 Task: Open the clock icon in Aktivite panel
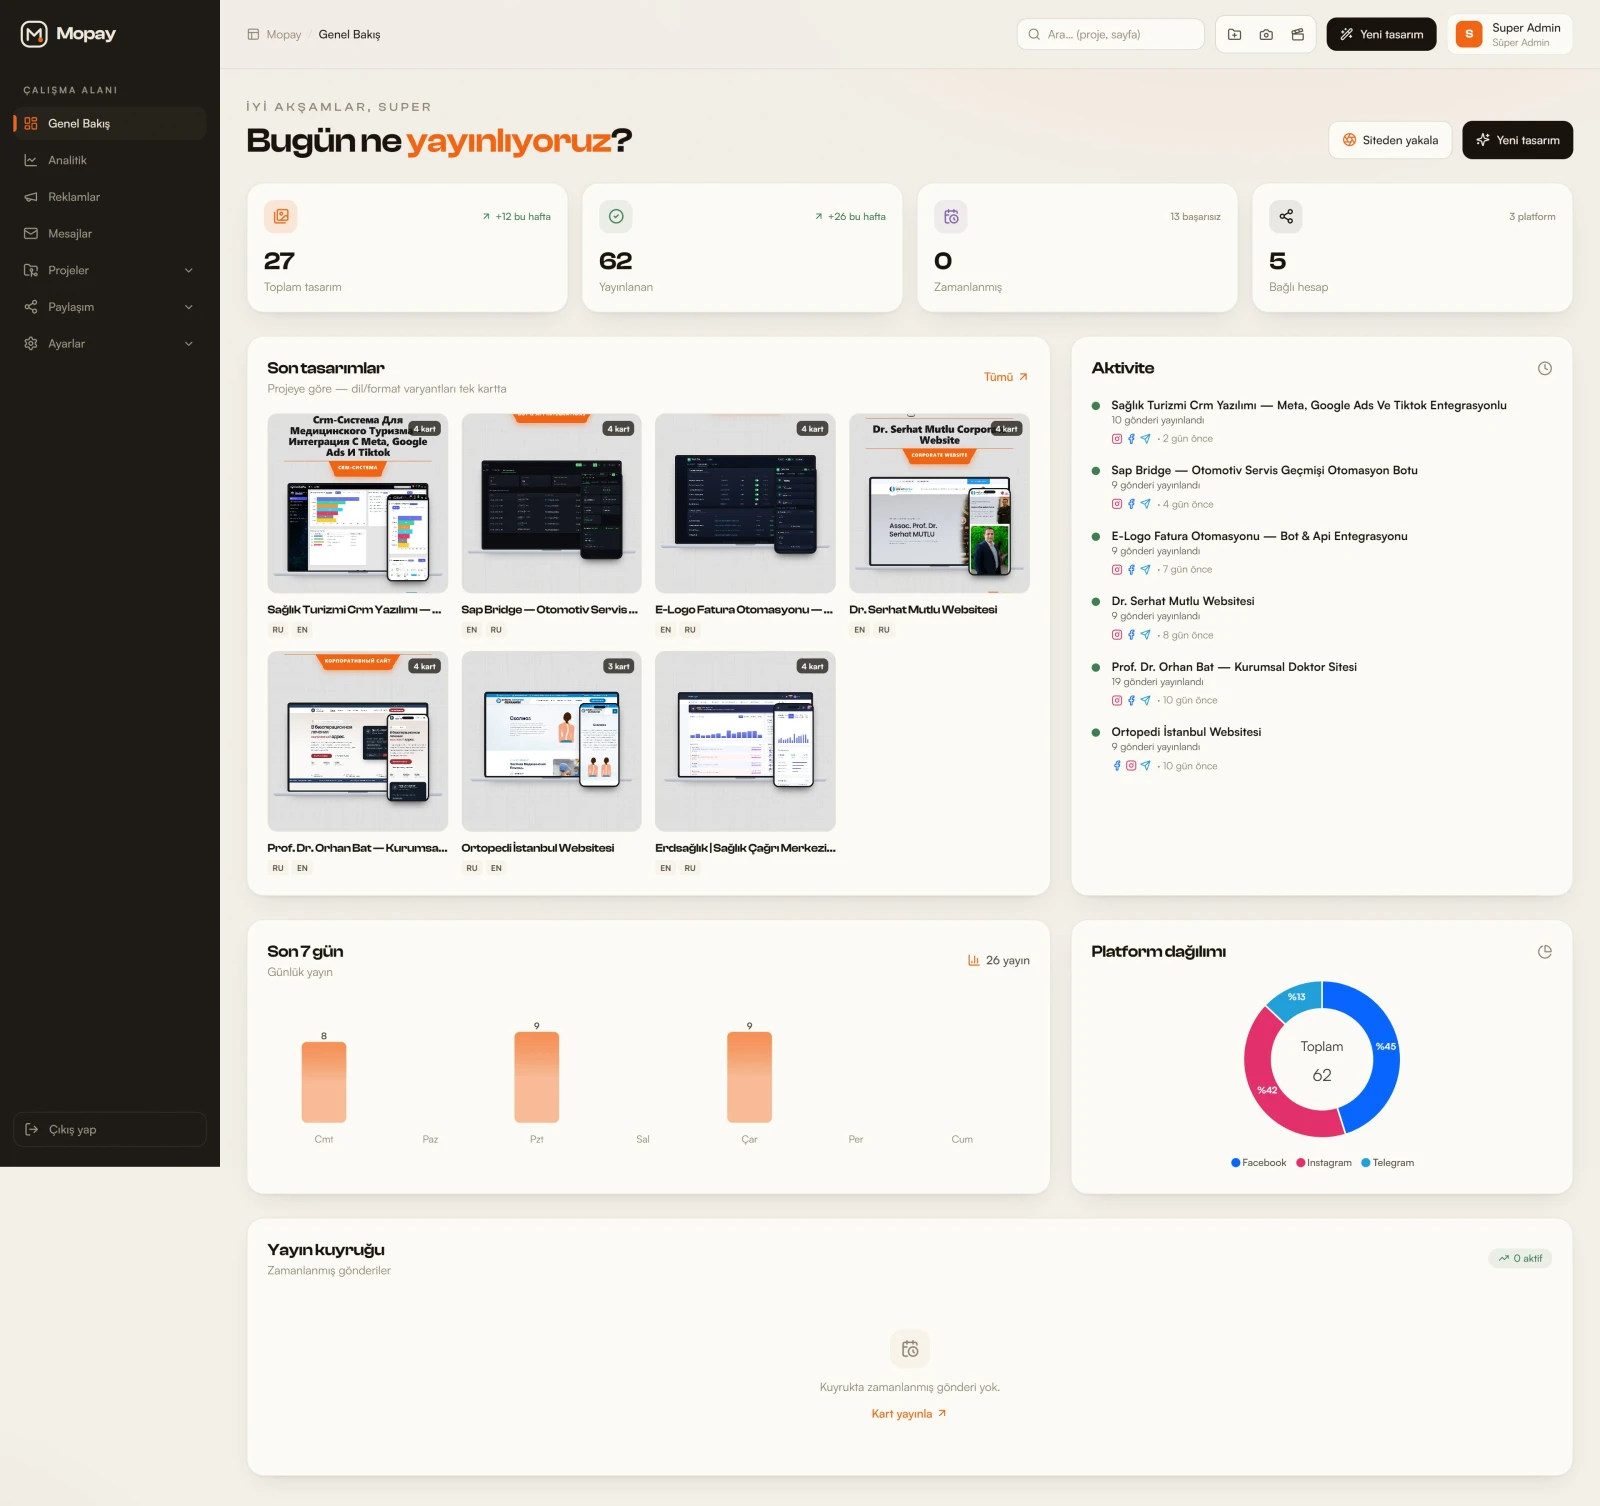[1545, 369]
